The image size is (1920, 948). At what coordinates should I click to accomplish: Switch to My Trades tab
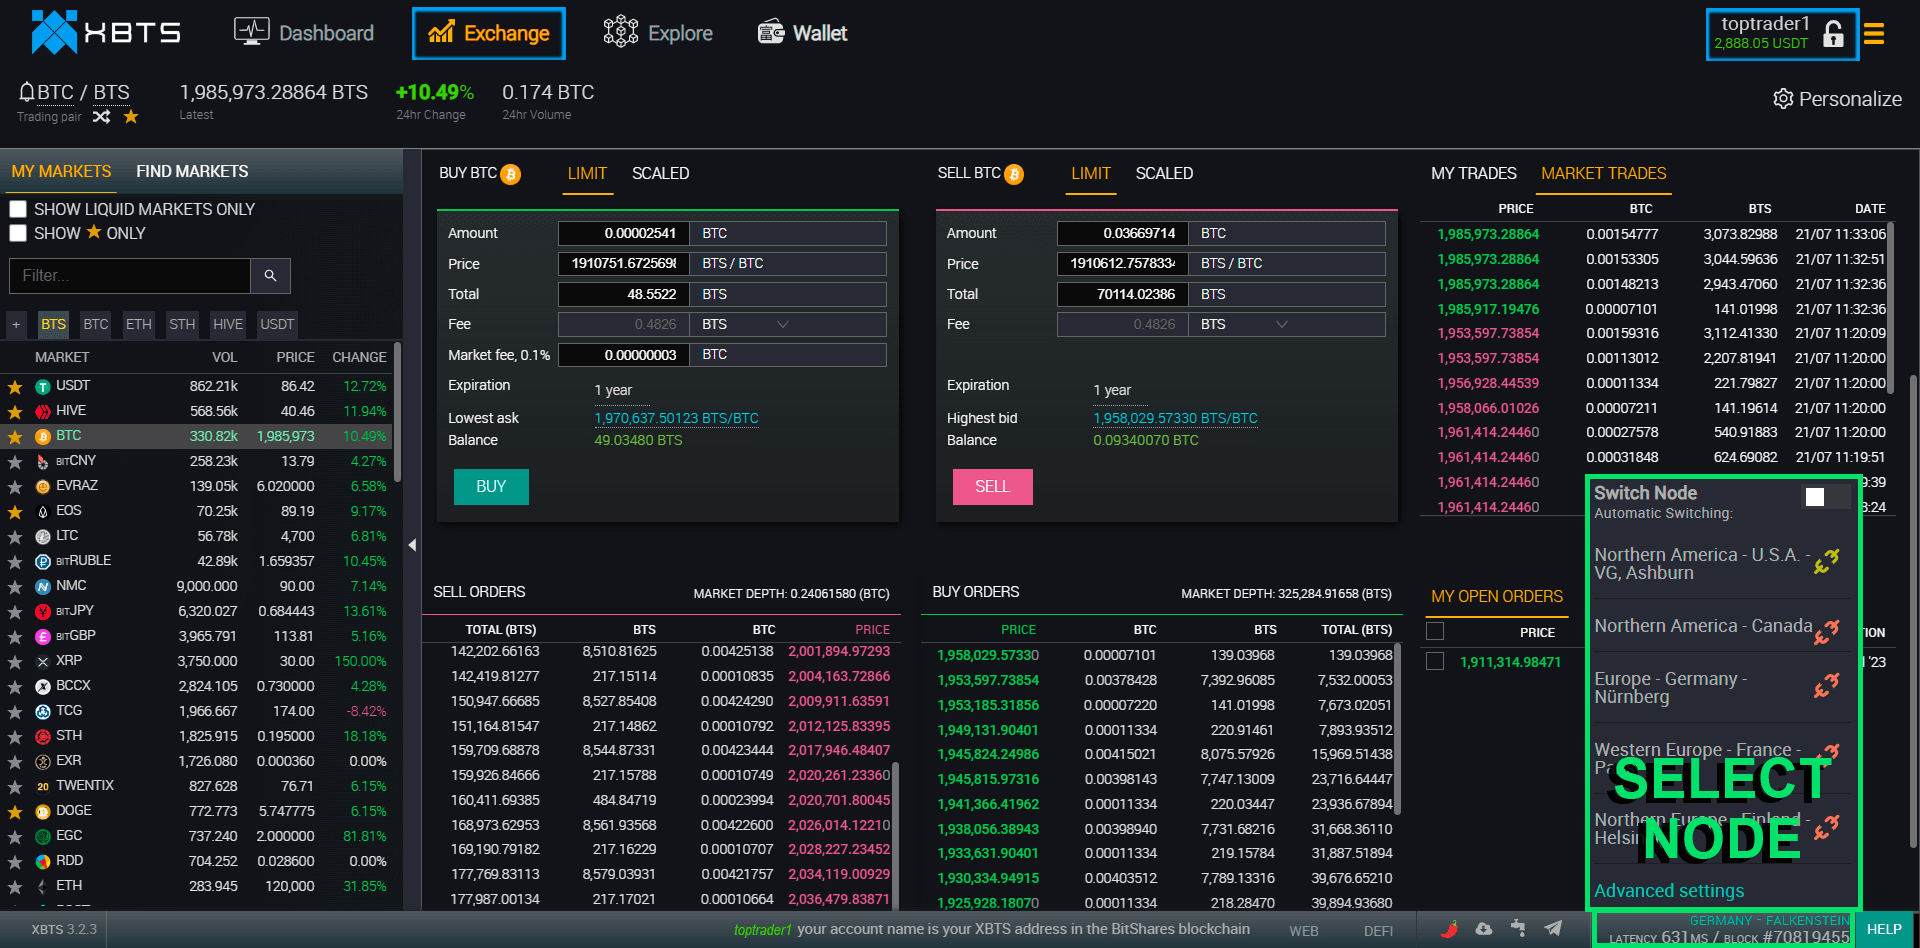(1473, 174)
